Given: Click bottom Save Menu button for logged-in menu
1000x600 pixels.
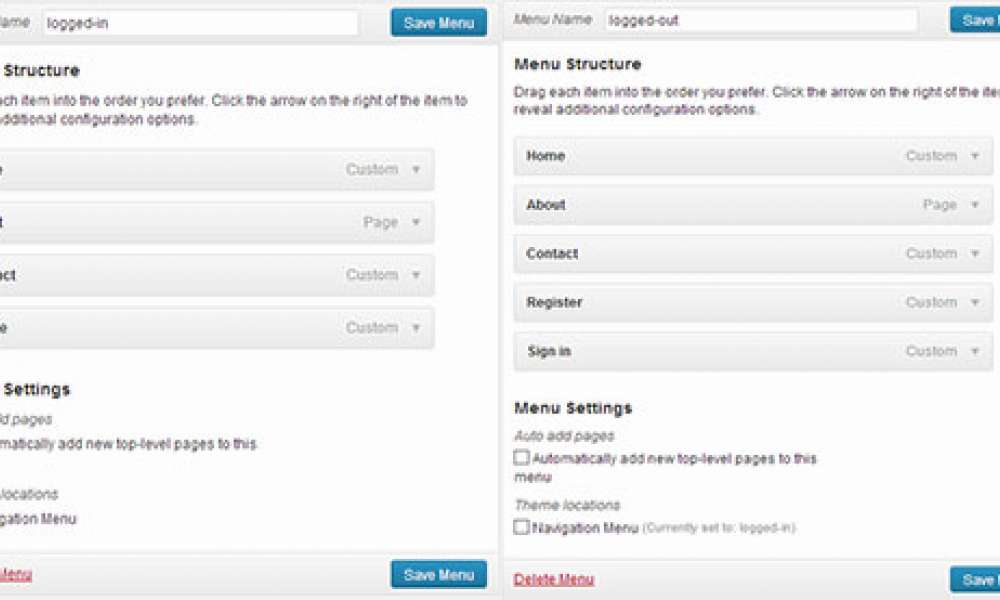Looking at the screenshot, I should (438, 574).
